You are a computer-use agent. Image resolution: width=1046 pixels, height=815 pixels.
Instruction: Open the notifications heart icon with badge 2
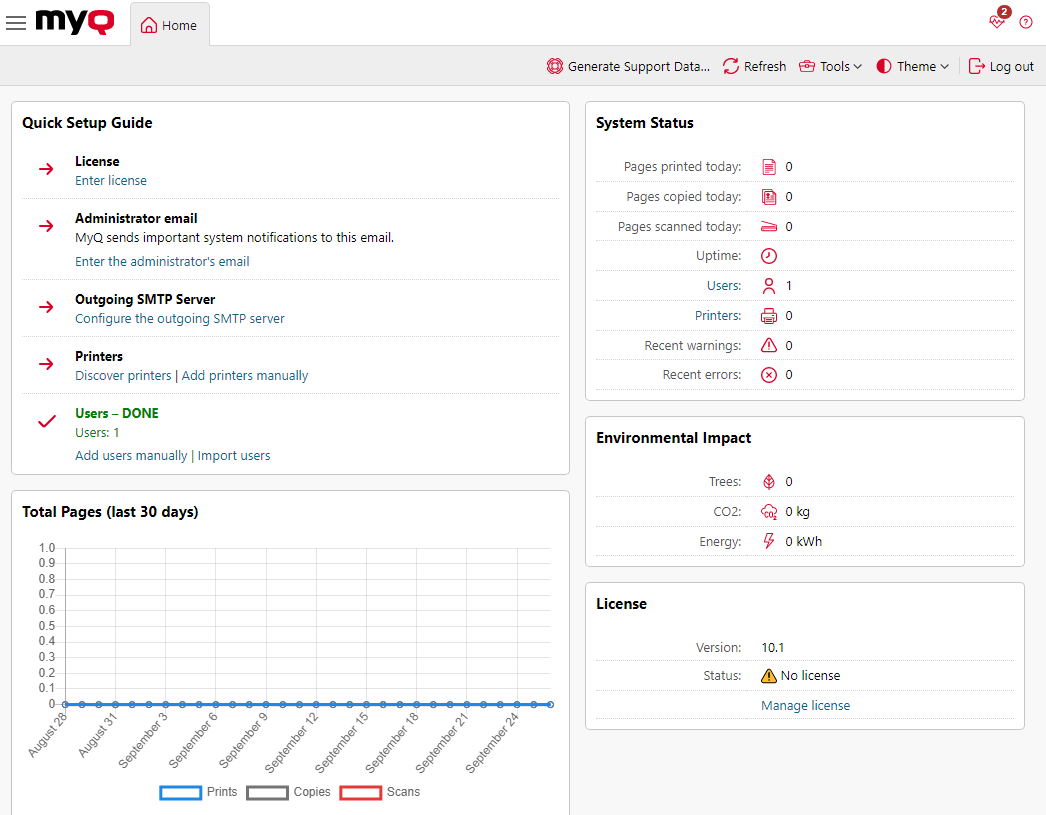tap(997, 22)
